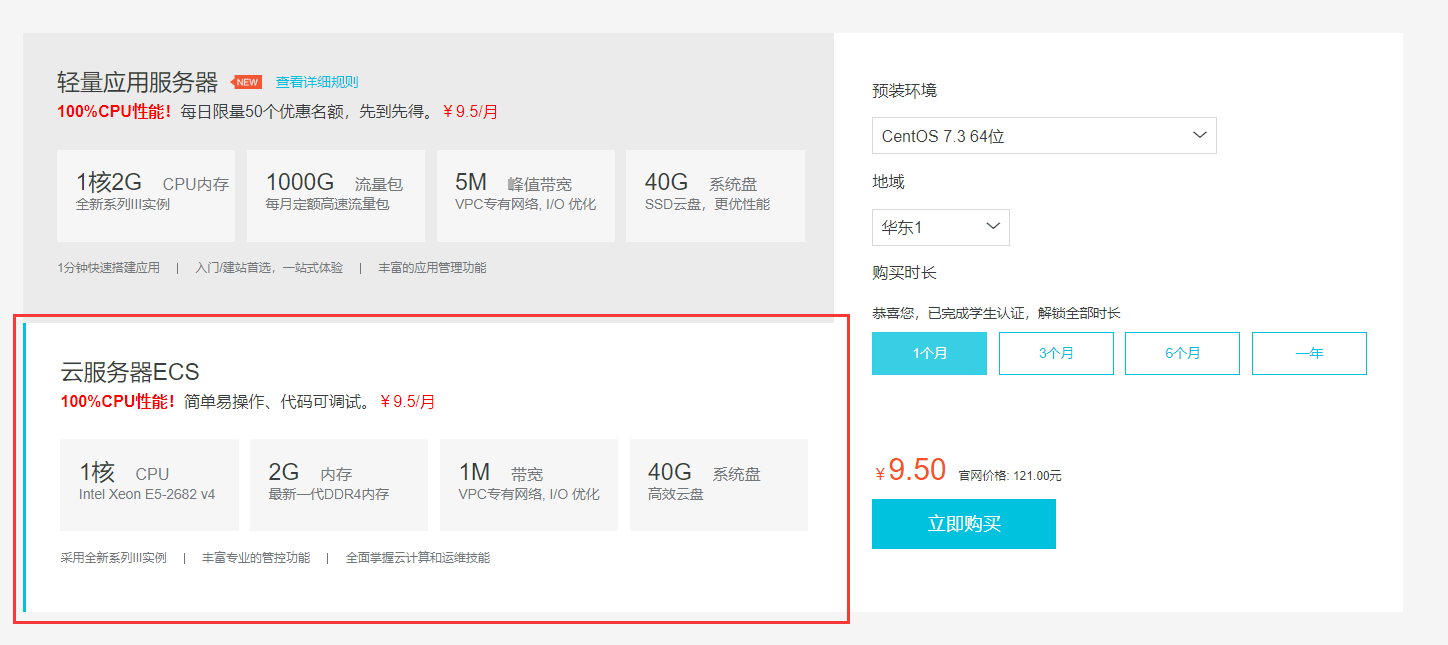Select the 6个月 purchase duration

click(1182, 353)
